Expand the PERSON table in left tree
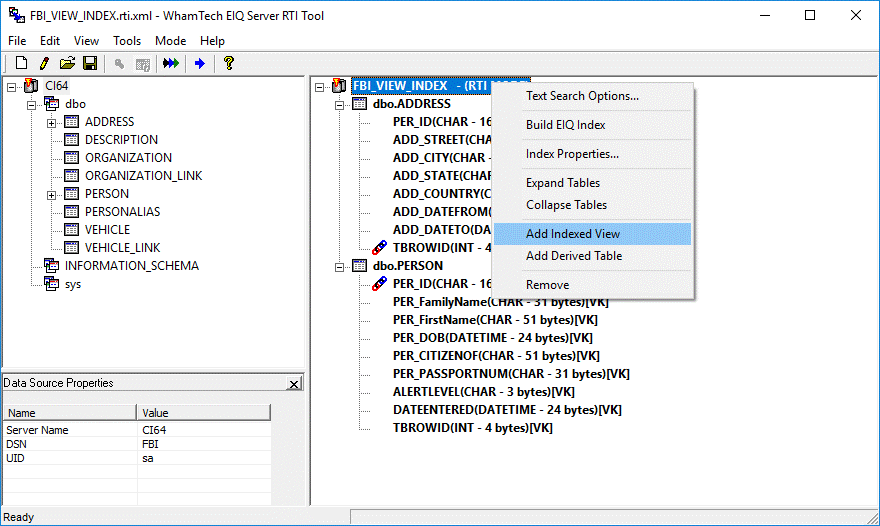Image resolution: width=880 pixels, height=526 pixels. [x=52, y=195]
